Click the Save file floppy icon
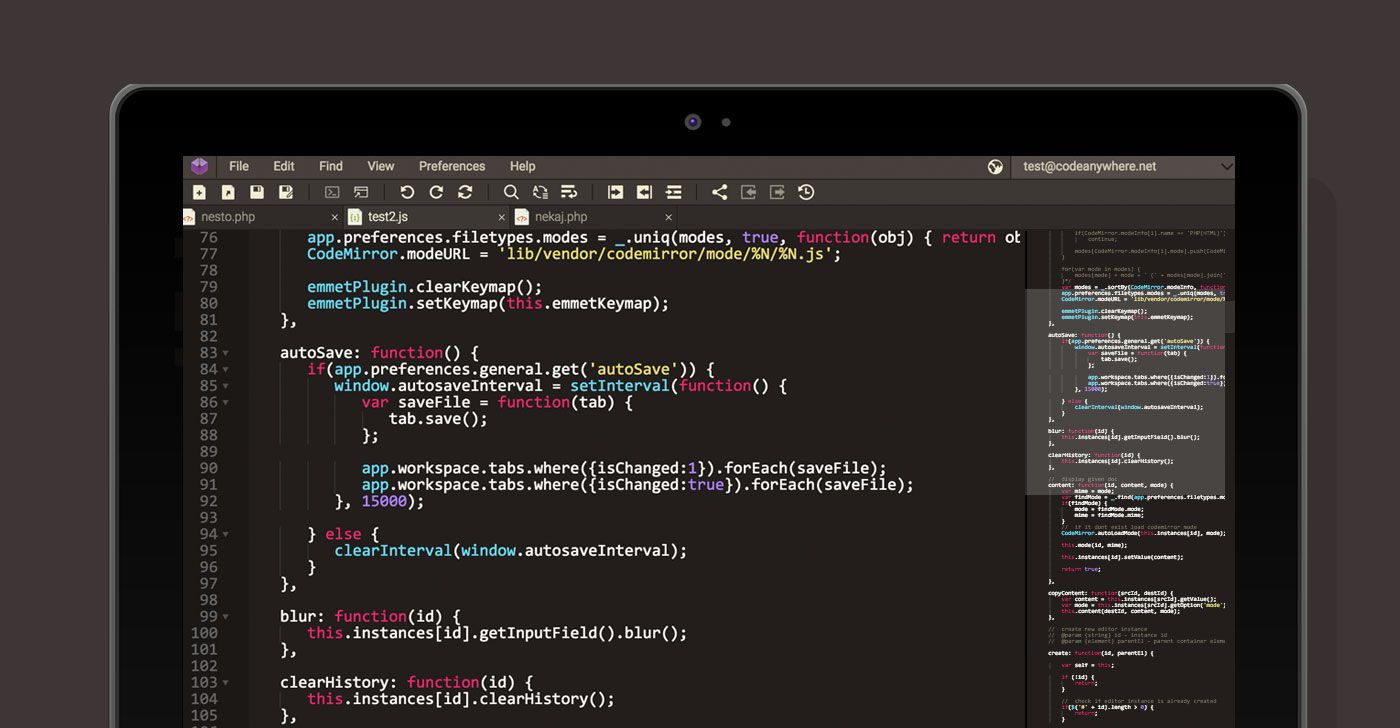This screenshot has width=1400, height=728. point(257,192)
